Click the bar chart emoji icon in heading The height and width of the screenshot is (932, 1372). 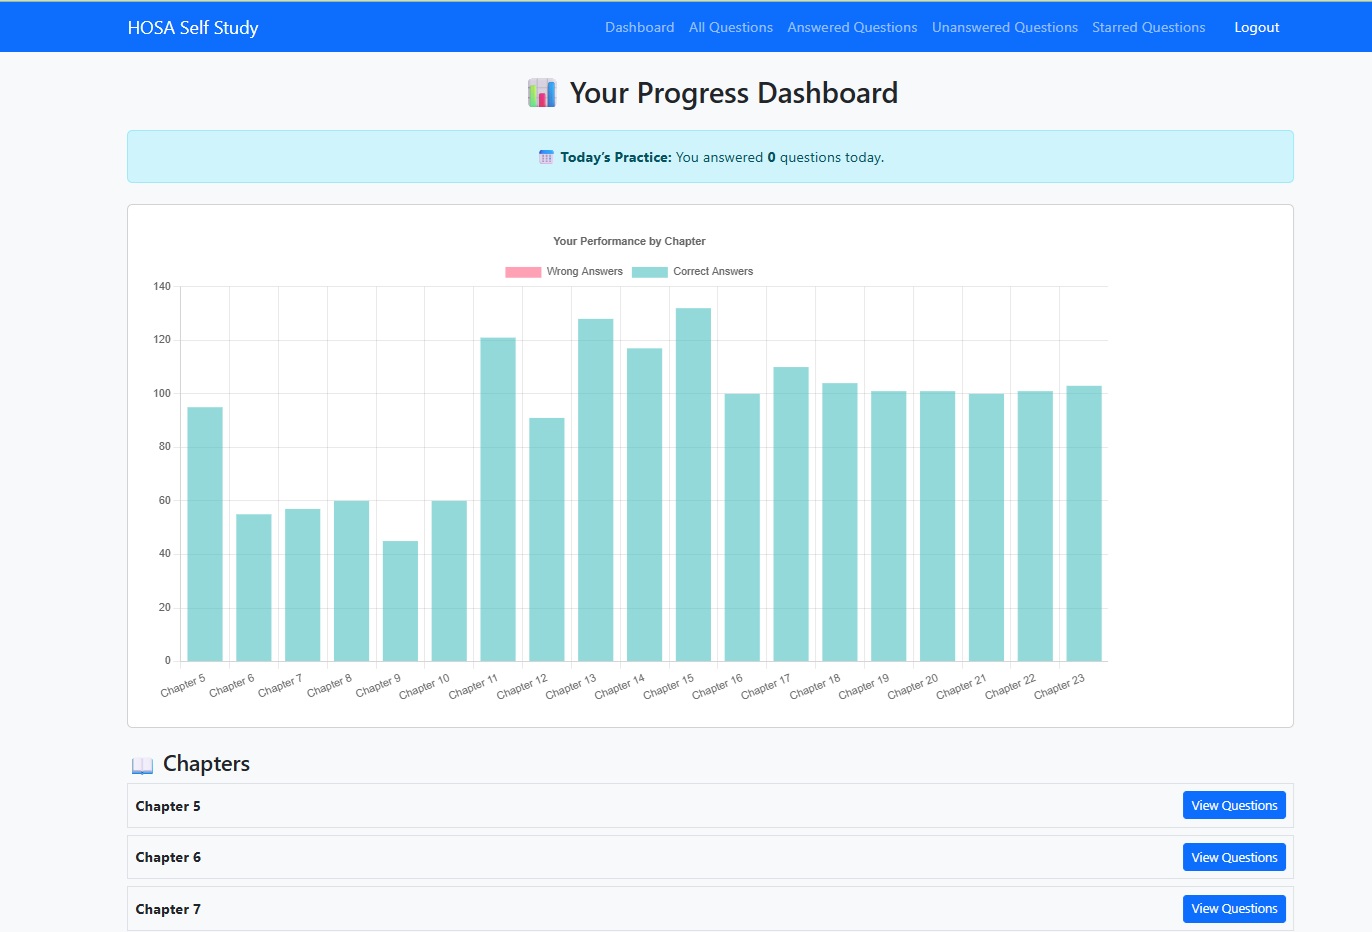(x=541, y=93)
